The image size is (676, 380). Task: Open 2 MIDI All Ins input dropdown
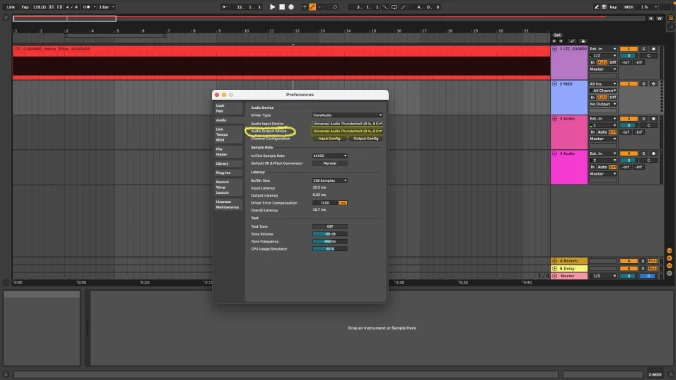click(x=603, y=84)
